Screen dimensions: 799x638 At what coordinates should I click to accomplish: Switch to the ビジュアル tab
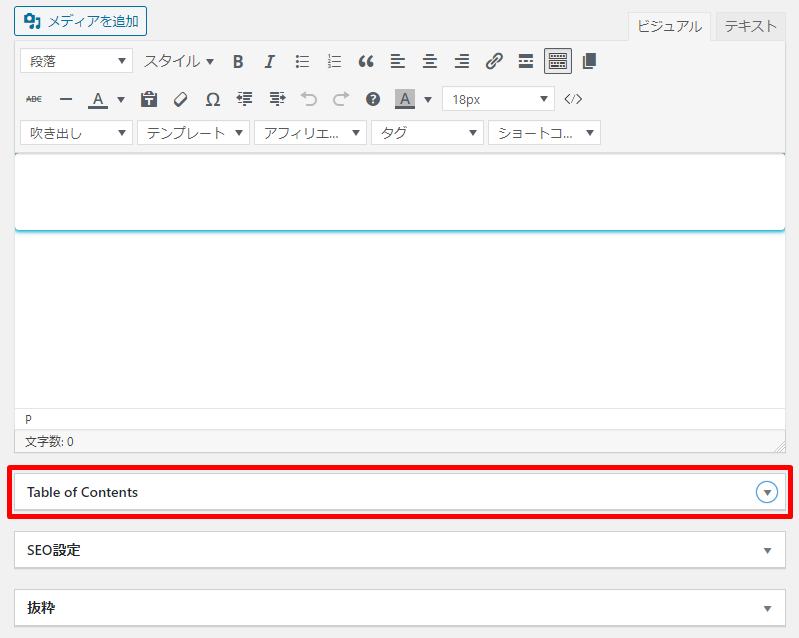pos(669,27)
